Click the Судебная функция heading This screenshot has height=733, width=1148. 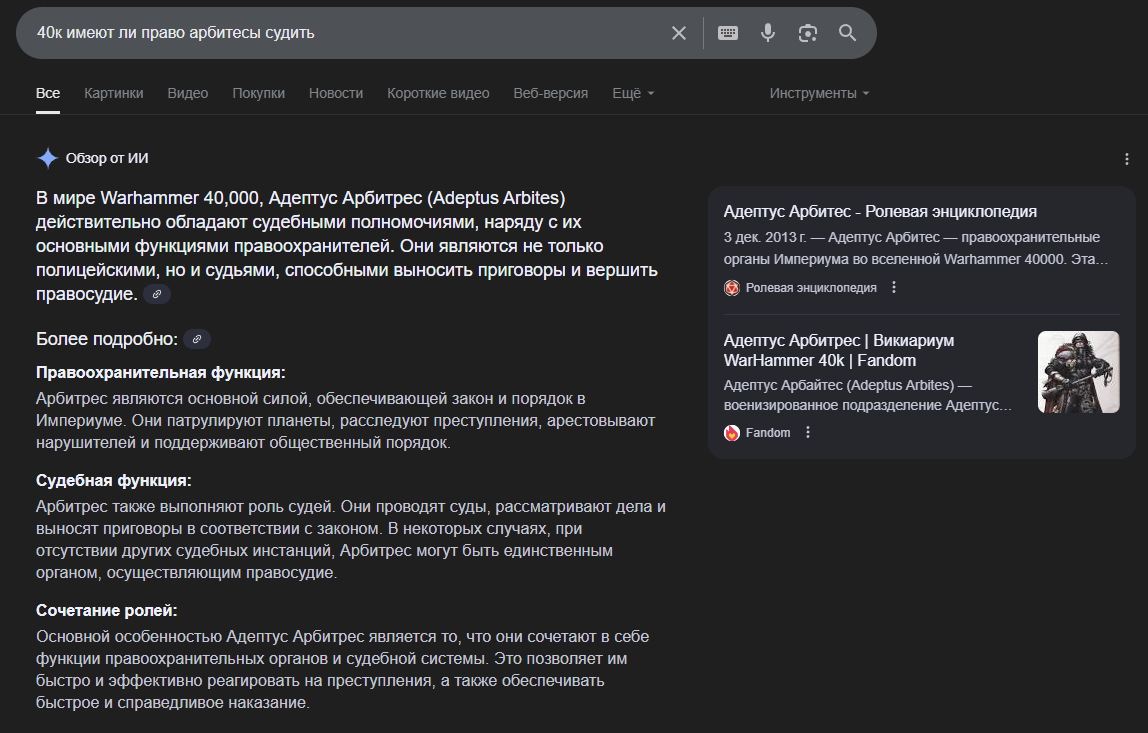click(113, 480)
